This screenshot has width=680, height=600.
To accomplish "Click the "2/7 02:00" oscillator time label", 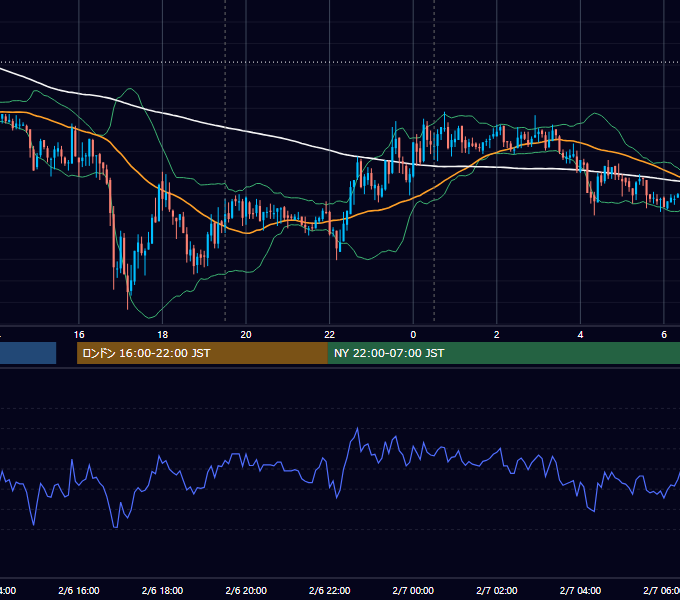I will click(x=497, y=590).
